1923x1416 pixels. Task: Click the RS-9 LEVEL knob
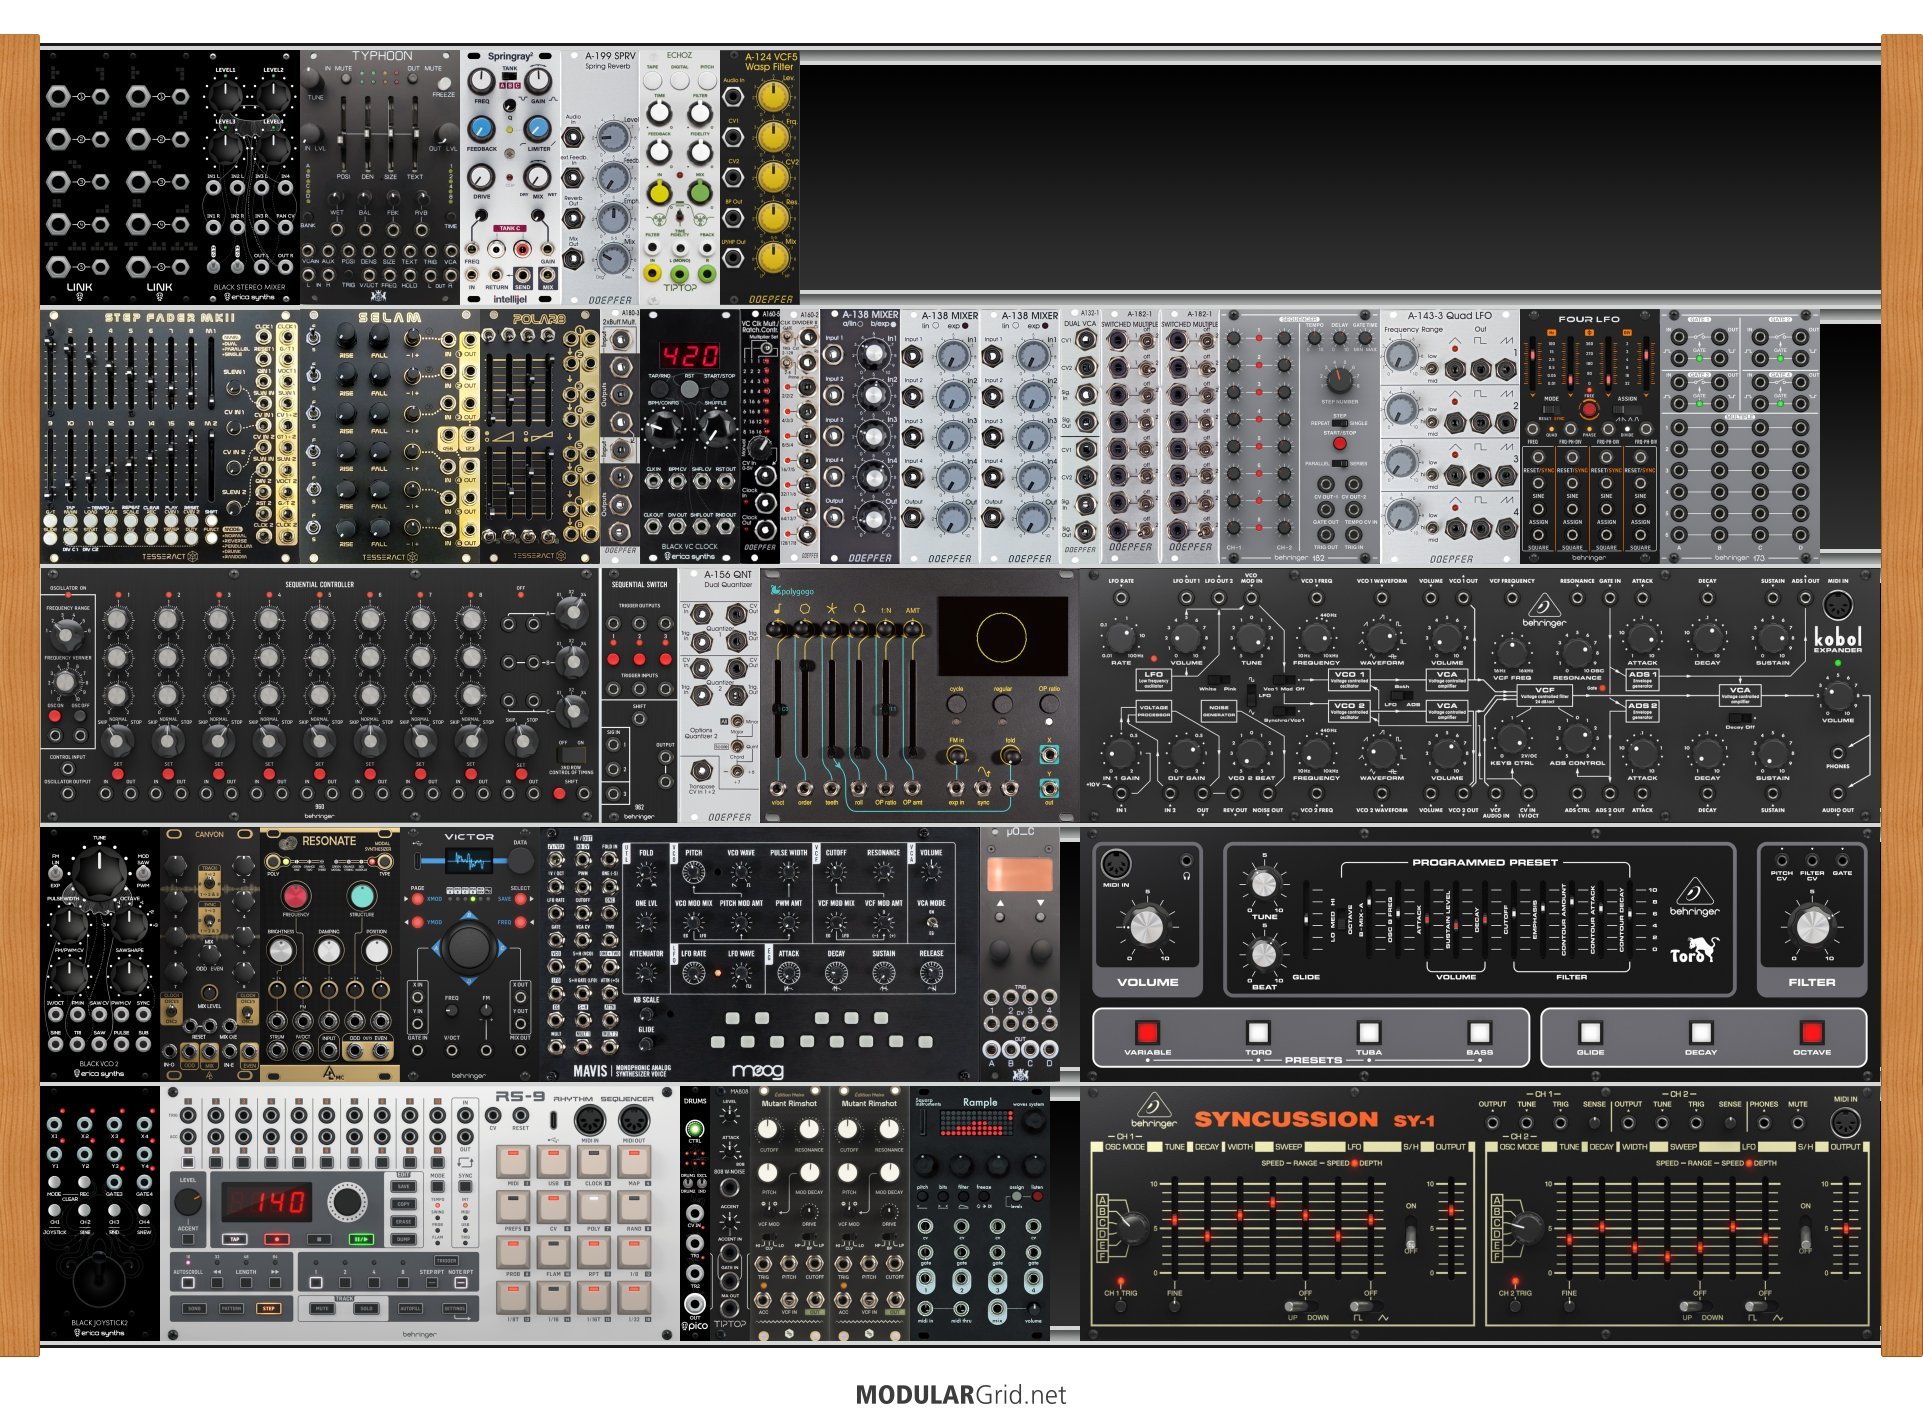(x=188, y=1202)
